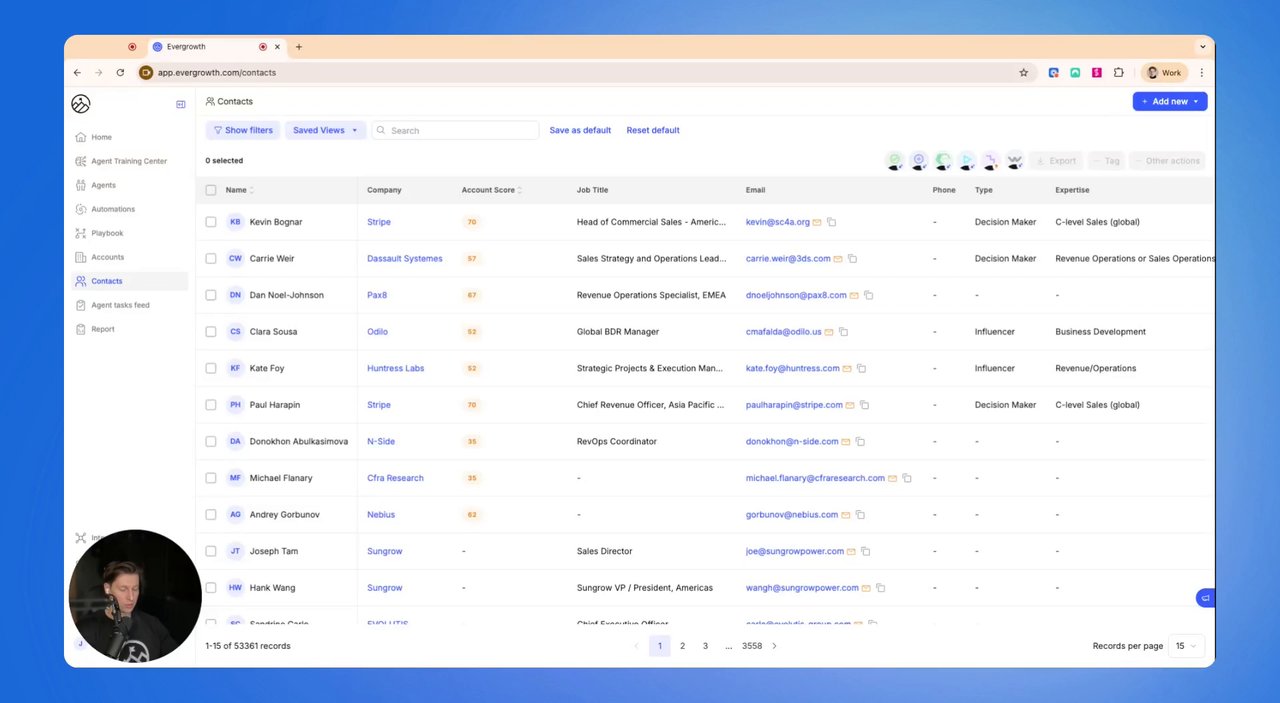The height and width of the screenshot is (703, 1280).
Task: Toggle the select-all contacts checkbox
Action: click(x=211, y=190)
